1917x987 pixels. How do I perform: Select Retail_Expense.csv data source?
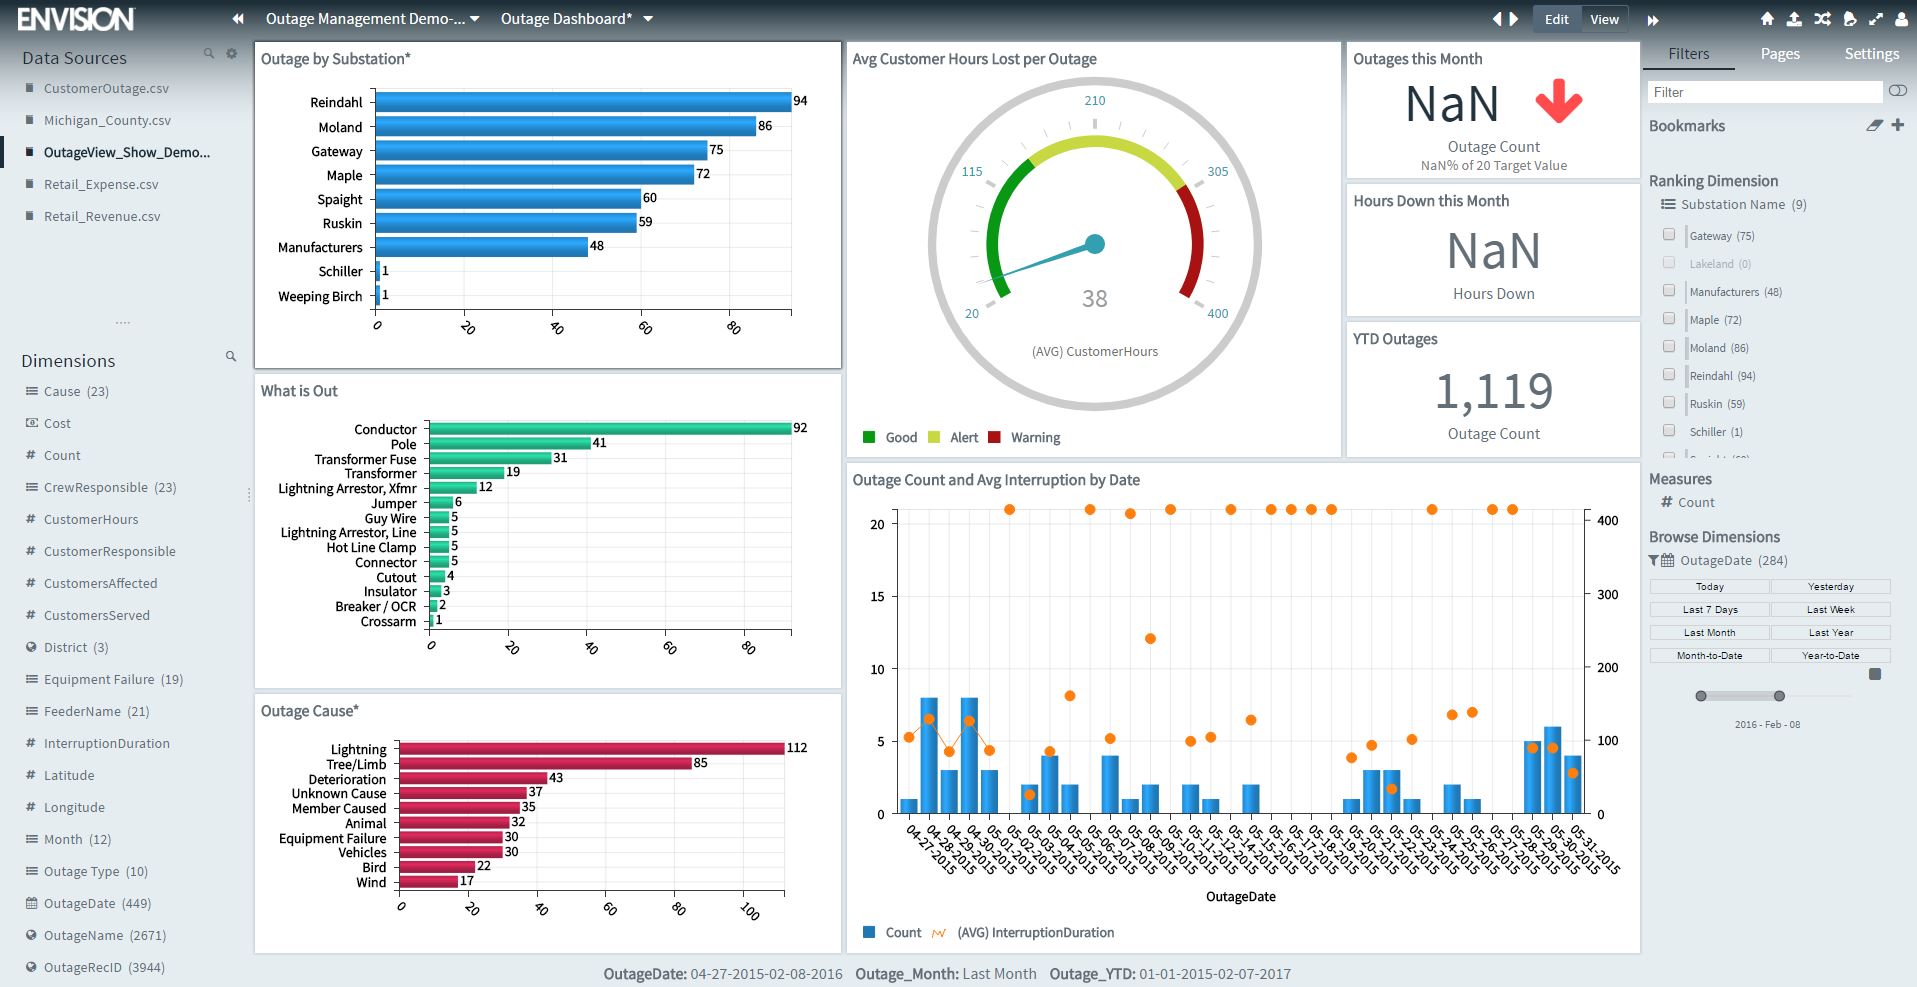[x=101, y=184]
